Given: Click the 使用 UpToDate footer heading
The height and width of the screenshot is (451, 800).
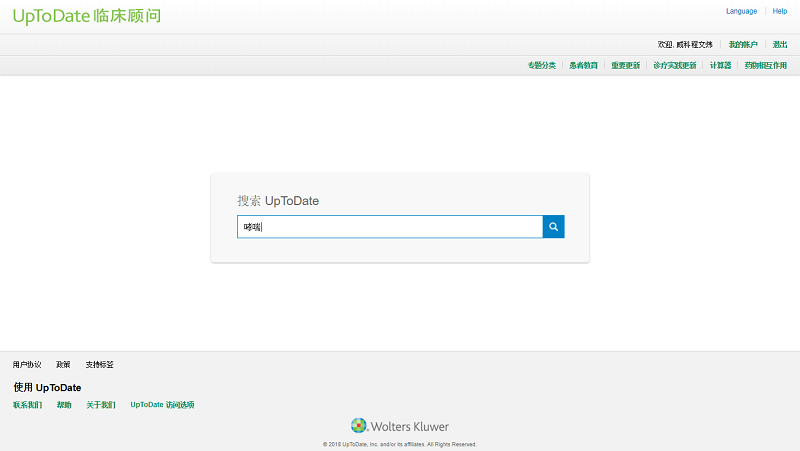Looking at the screenshot, I should point(47,388).
